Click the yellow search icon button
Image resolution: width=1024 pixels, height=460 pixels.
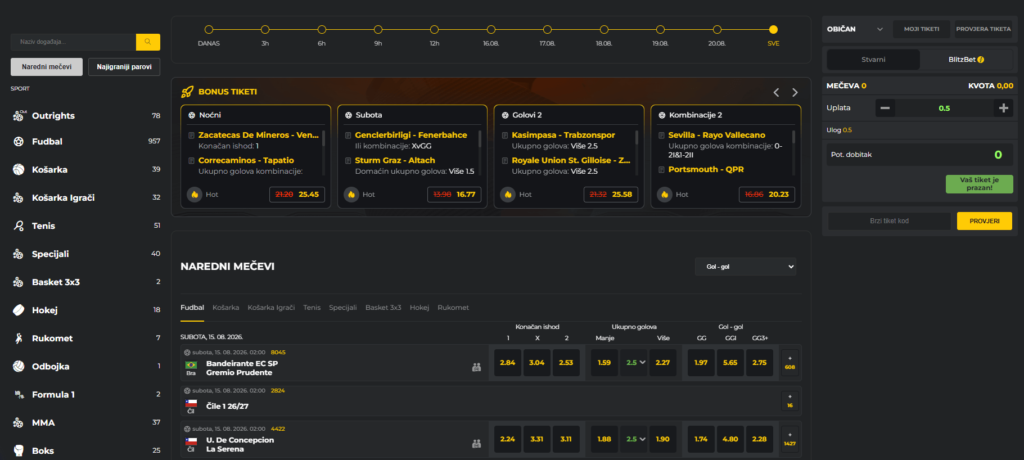(148, 42)
